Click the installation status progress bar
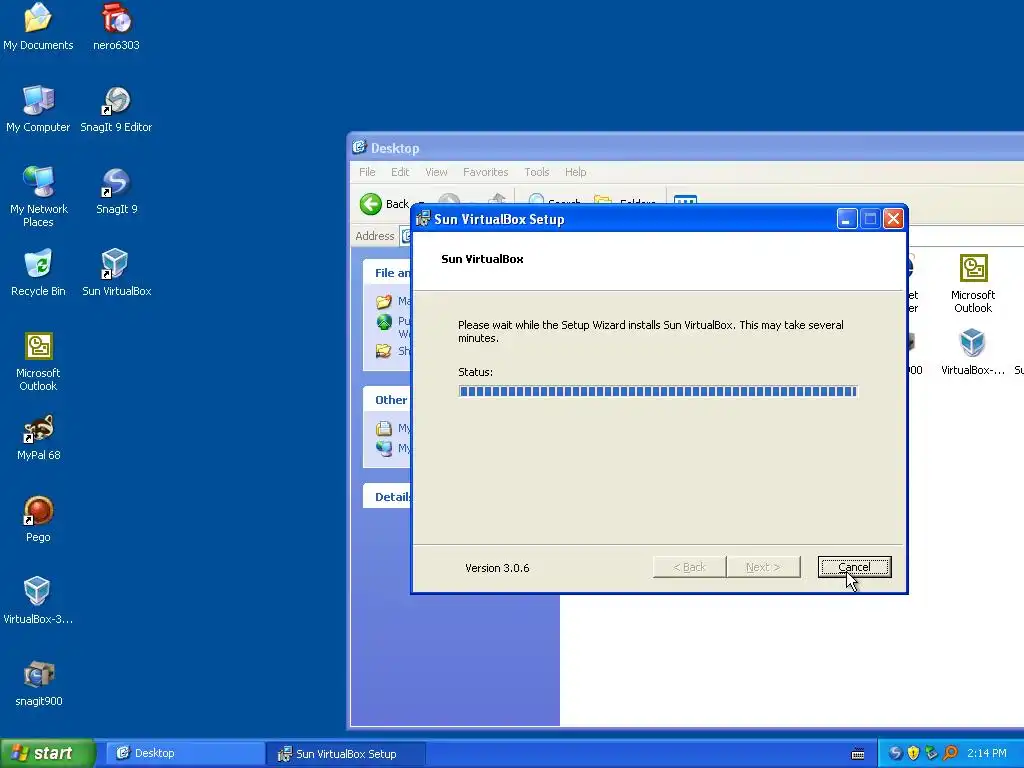Screen dimensions: 1024x768 [658, 391]
